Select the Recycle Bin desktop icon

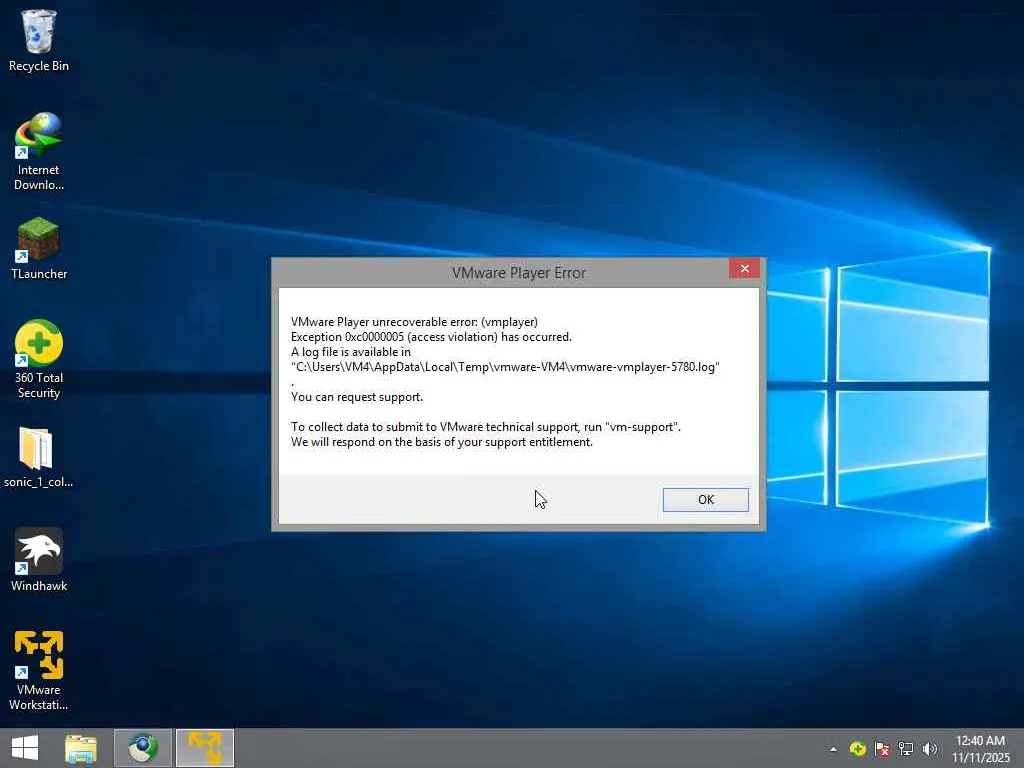(39, 40)
